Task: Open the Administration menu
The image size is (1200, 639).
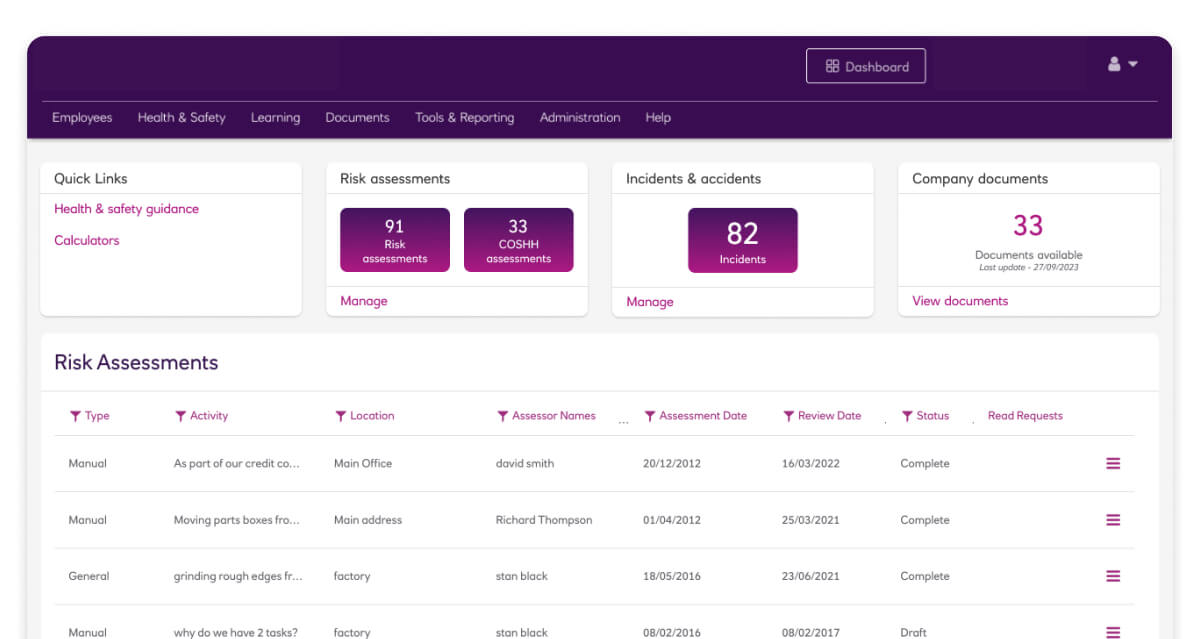Action: (x=580, y=117)
